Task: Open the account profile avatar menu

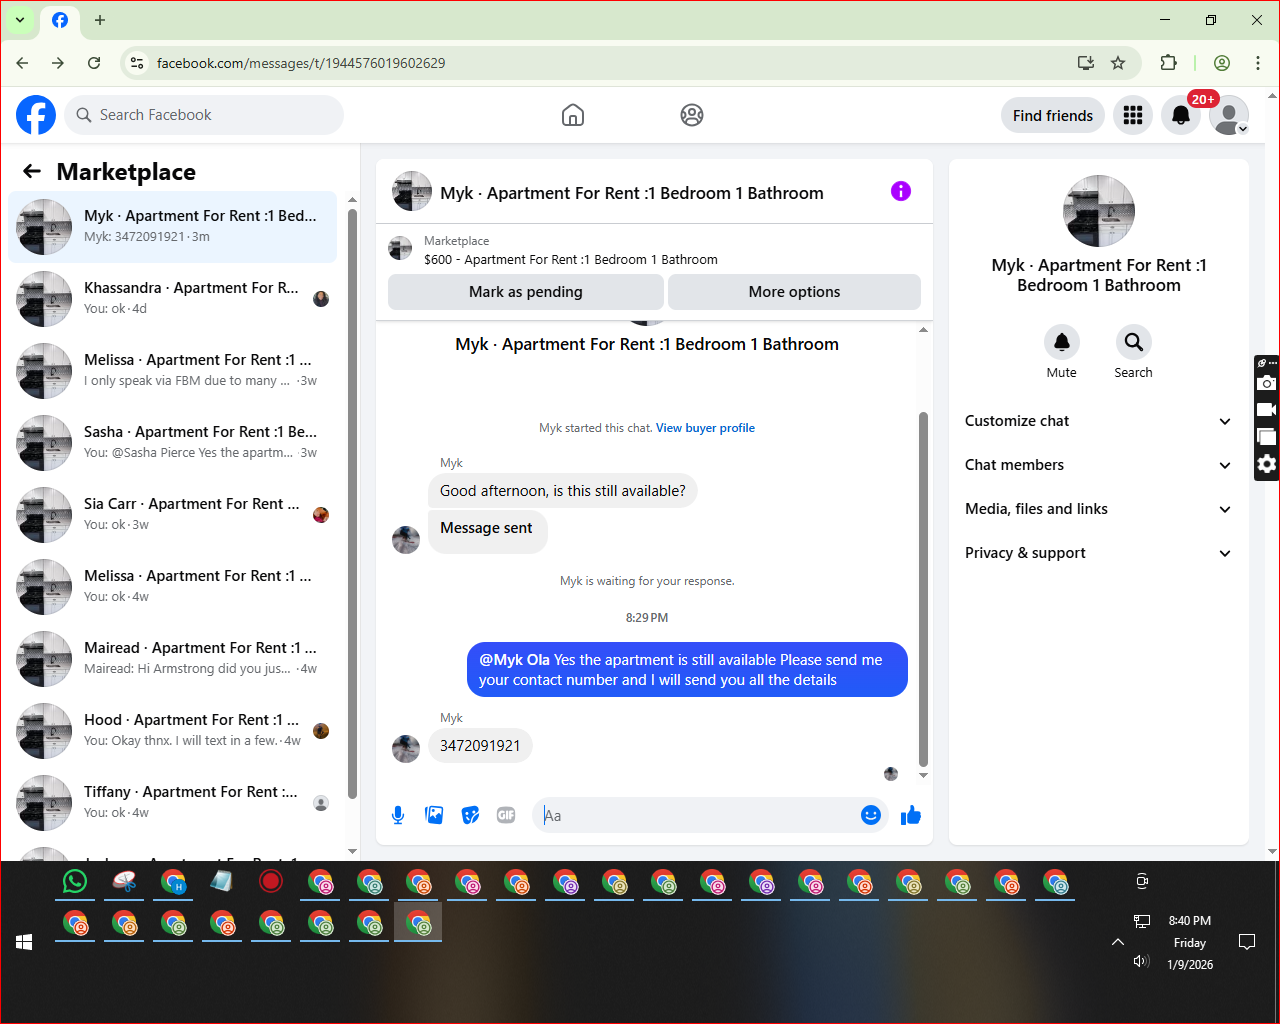Action: click(x=1229, y=115)
